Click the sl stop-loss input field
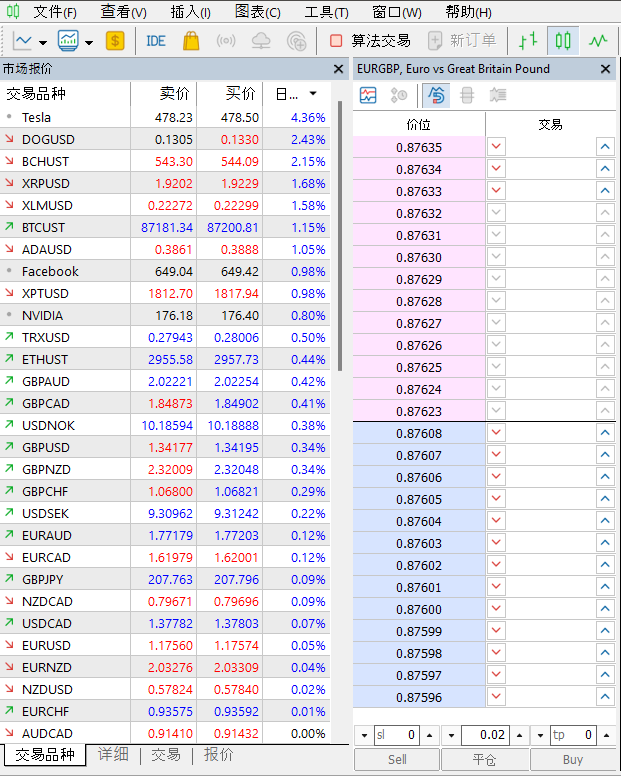Viewport: 621px width, 776px height. [397, 735]
